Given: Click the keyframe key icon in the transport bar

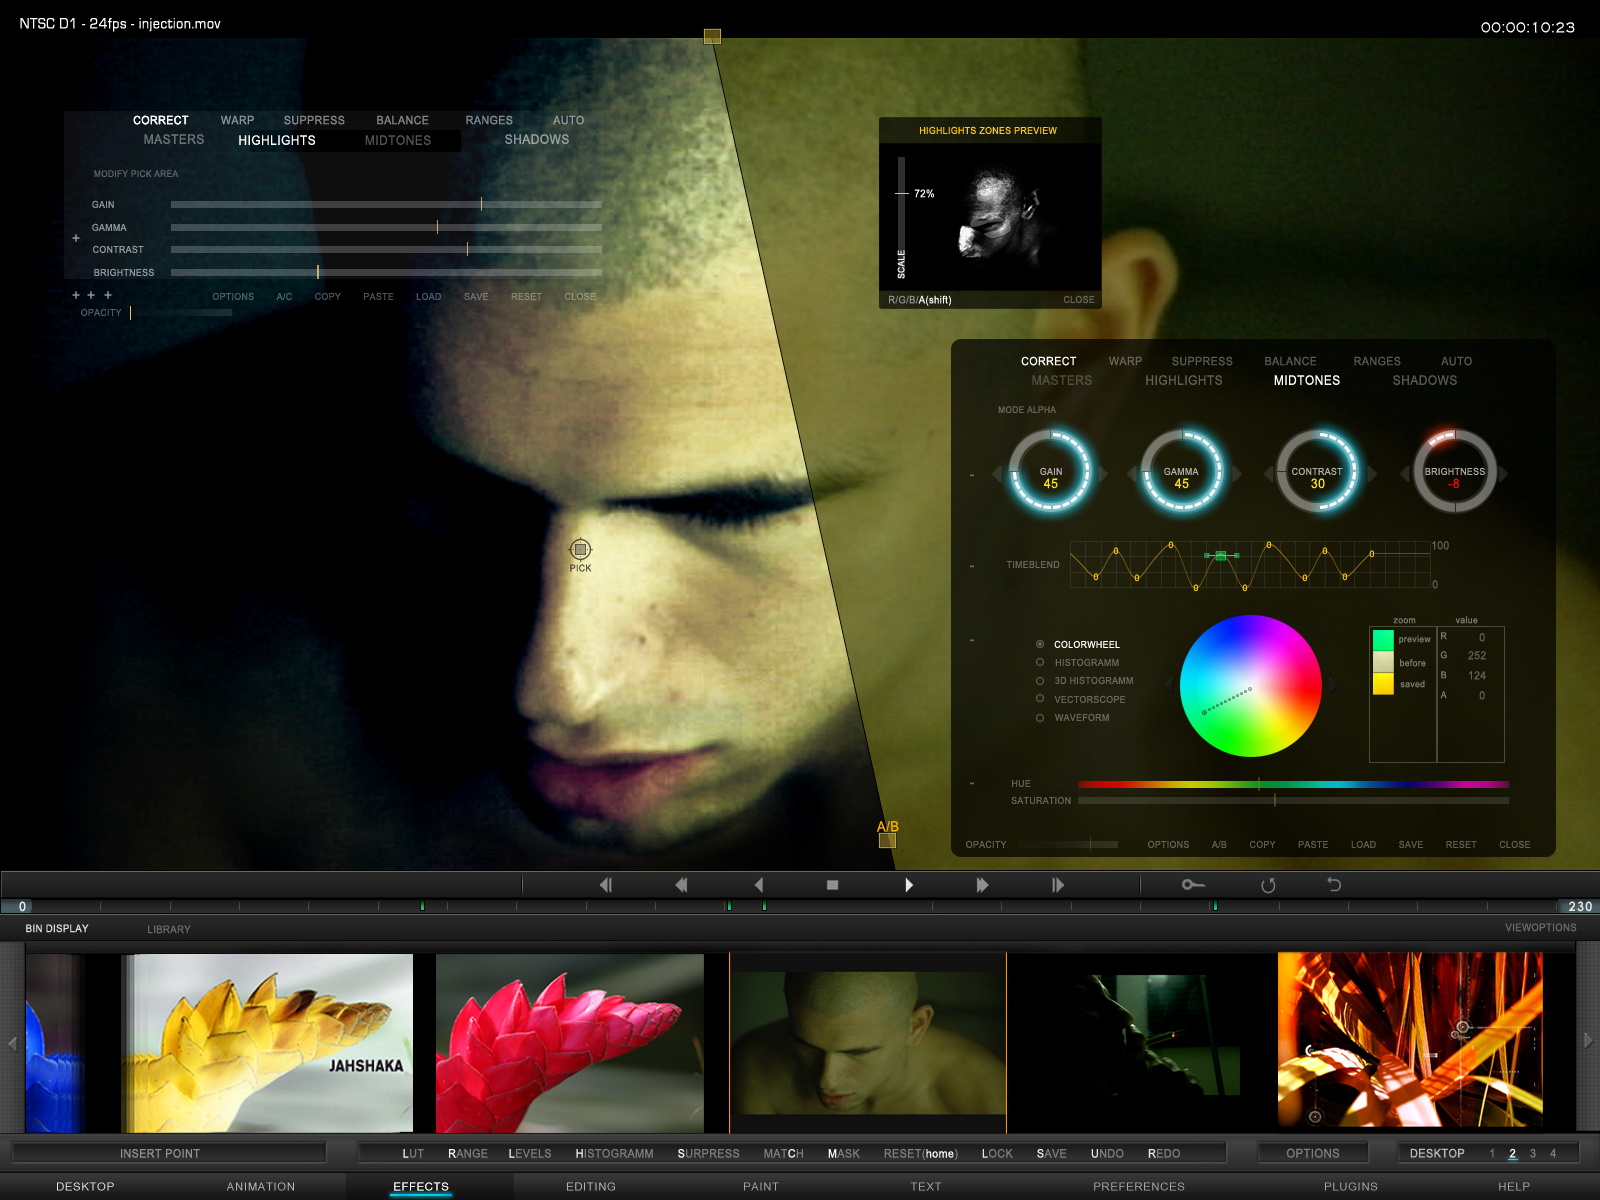Looking at the screenshot, I should point(1193,885).
